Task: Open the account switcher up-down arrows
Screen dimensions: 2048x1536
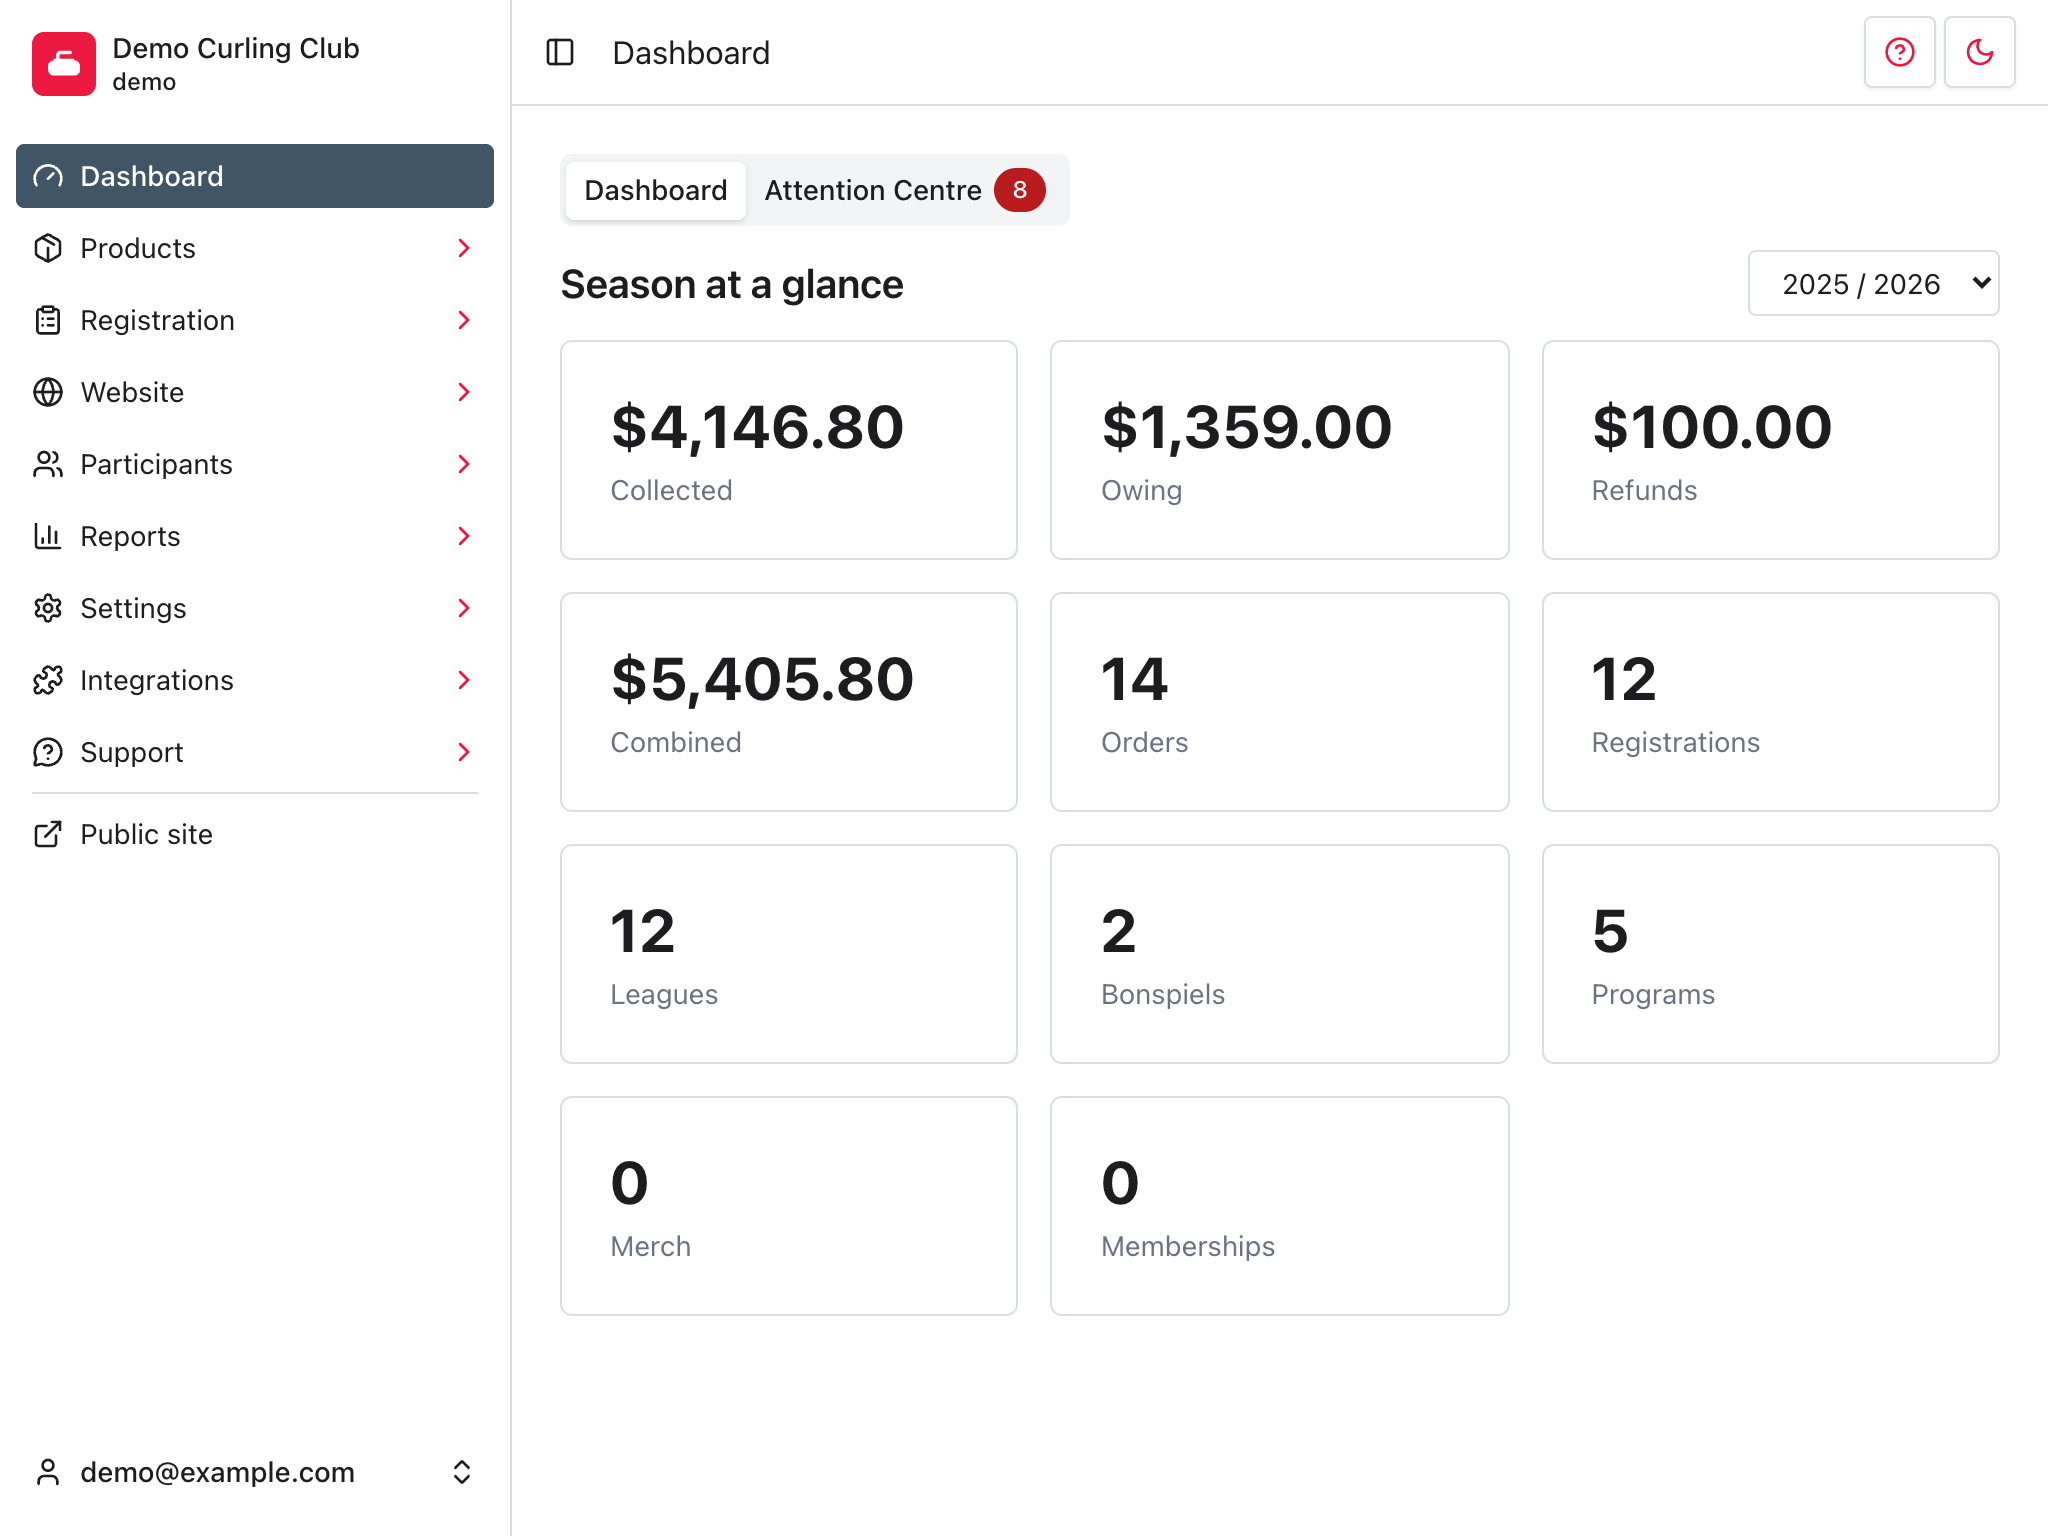Action: (462, 1472)
